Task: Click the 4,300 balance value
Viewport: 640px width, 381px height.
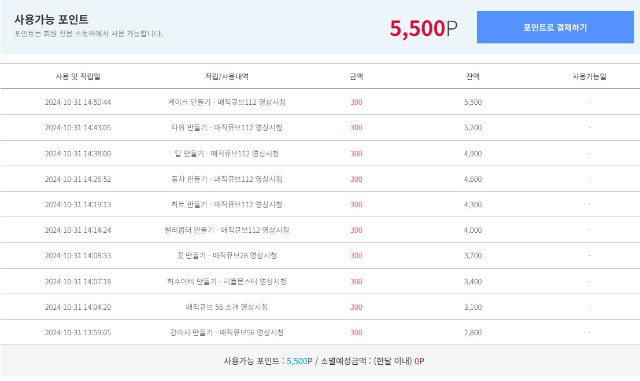Action: pyautogui.click(x=473, y=204)
